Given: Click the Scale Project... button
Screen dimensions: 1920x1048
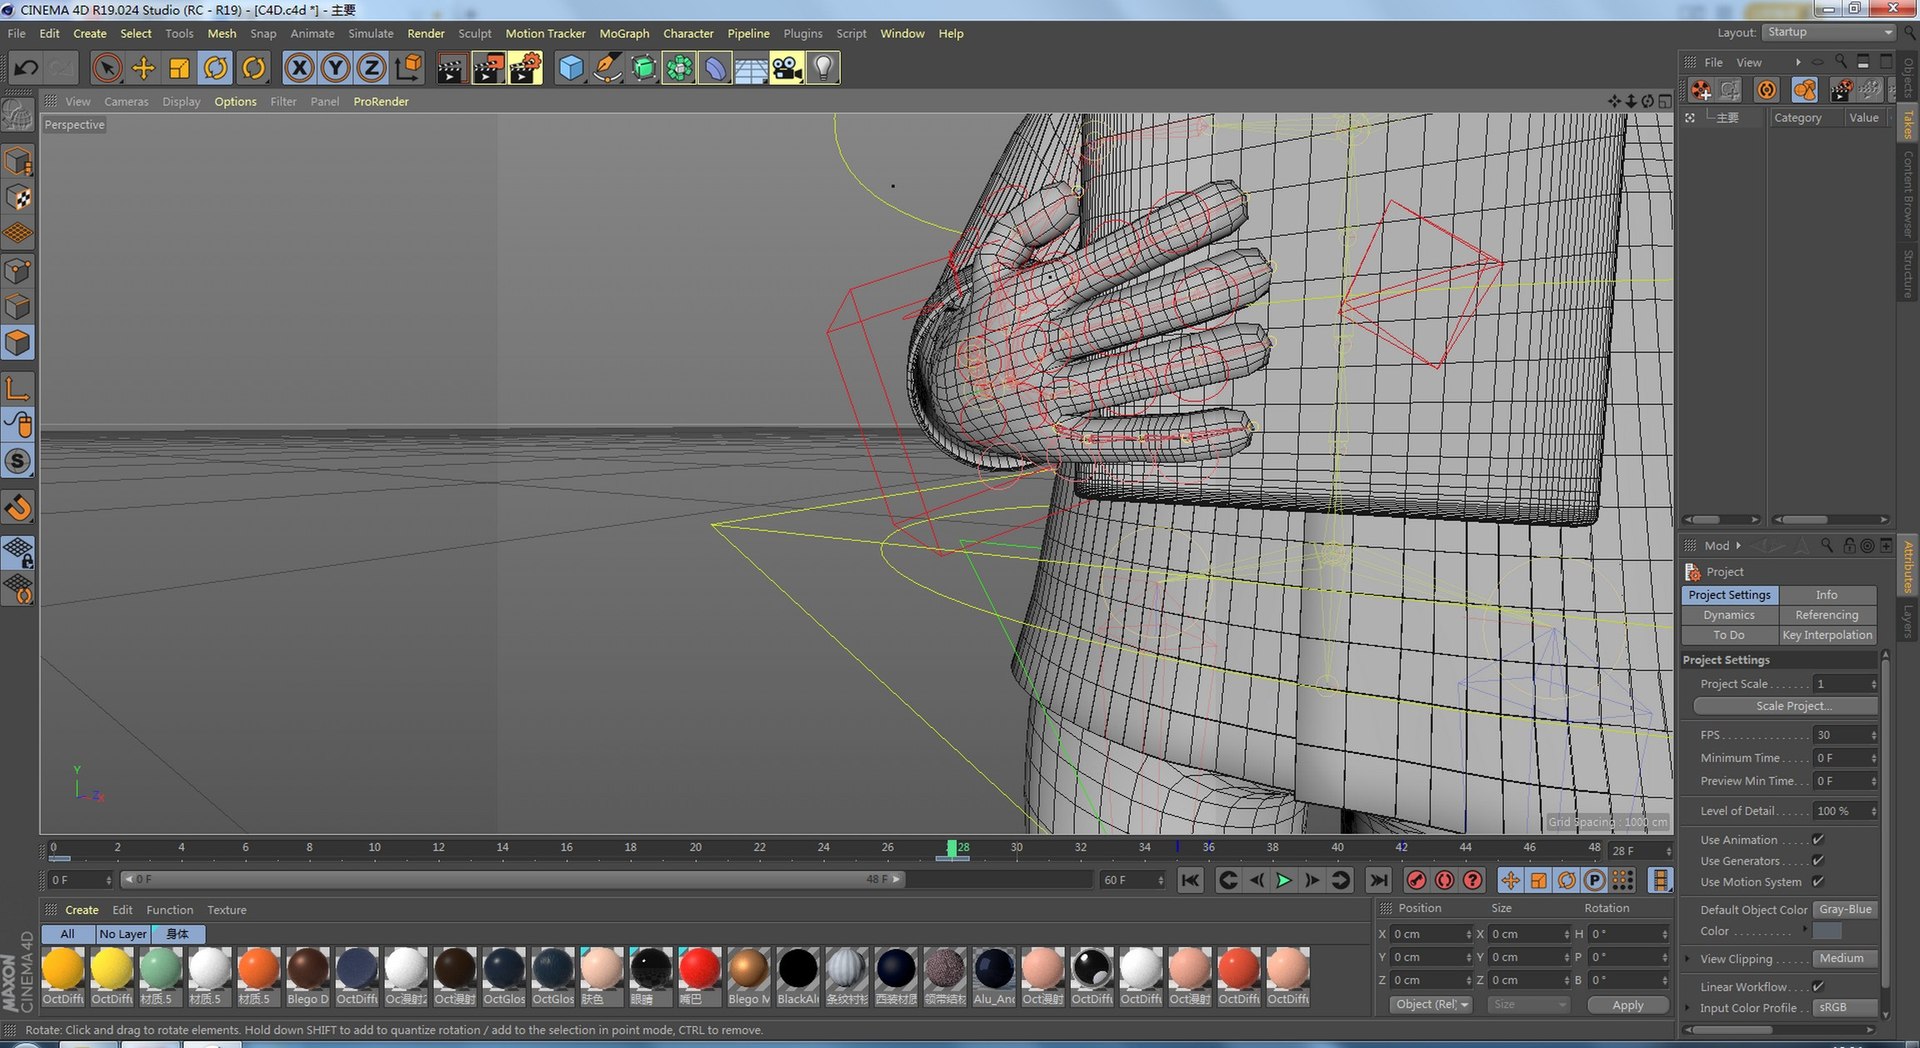Looking at the screenshot, I should [1785, 706].
